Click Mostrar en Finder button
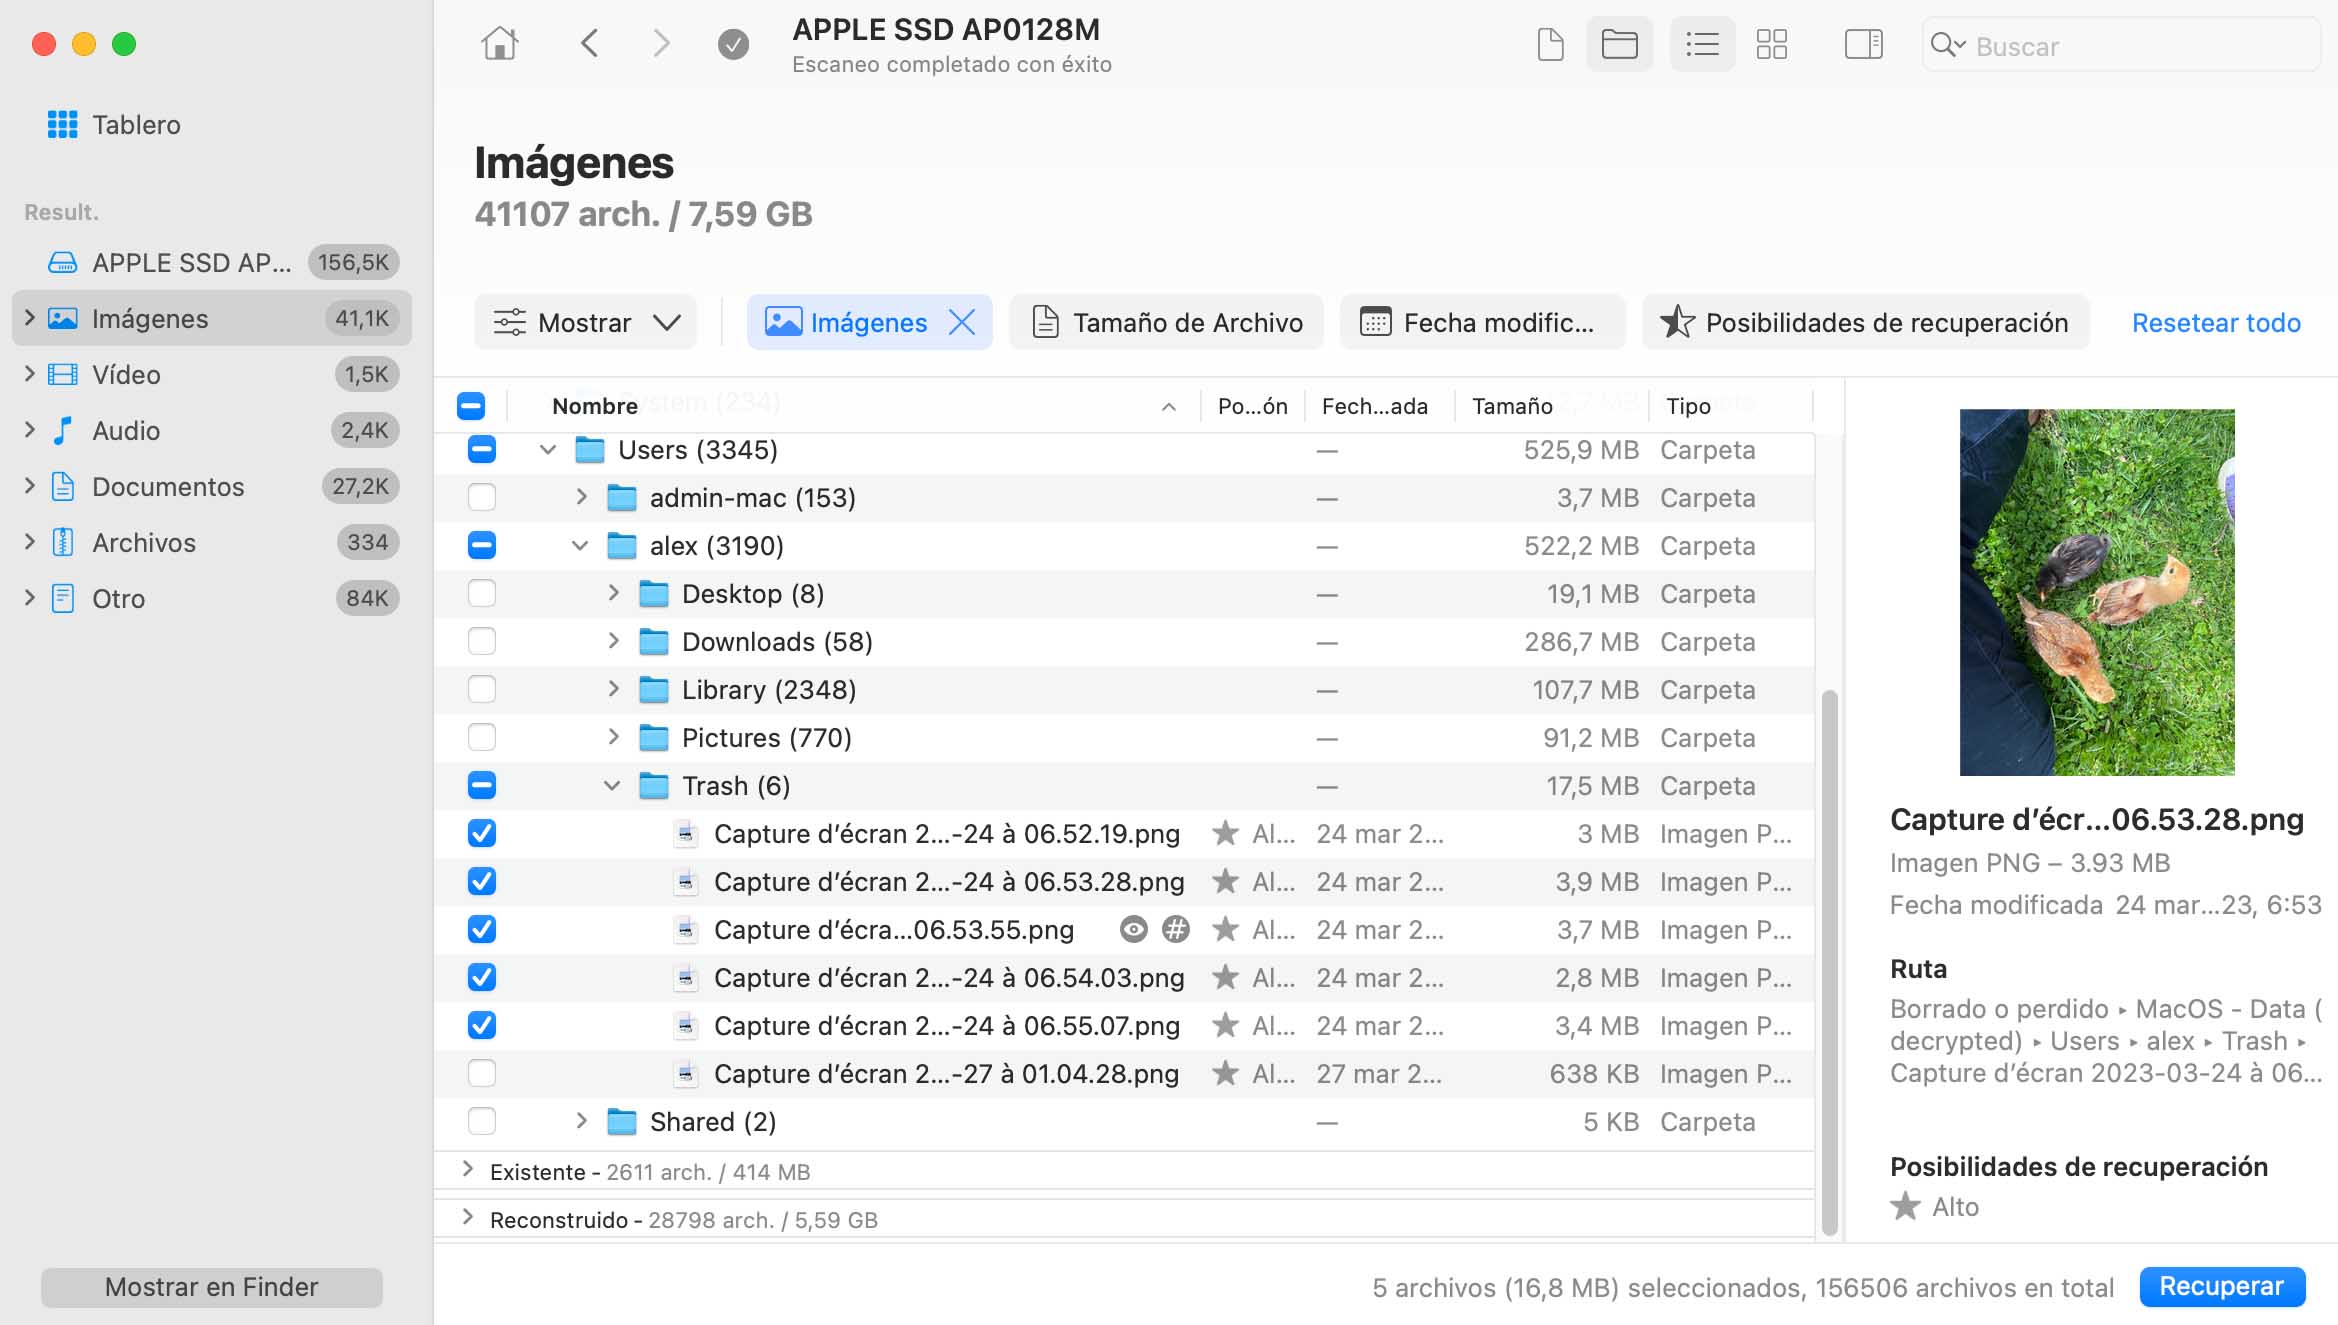 click(x=212, y=1287)
